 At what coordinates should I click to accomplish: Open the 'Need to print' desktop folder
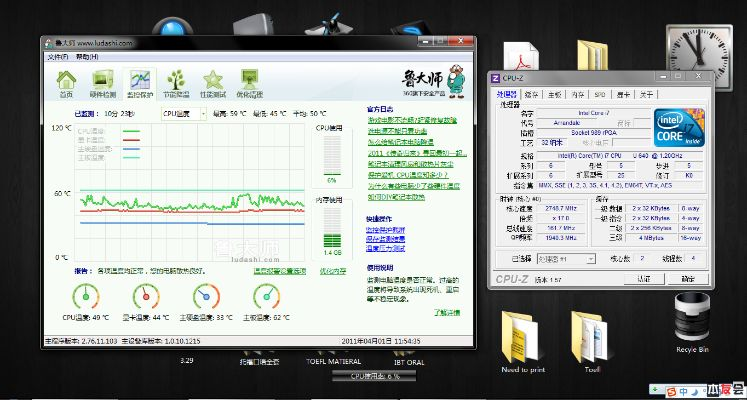(x=523, y=335)
